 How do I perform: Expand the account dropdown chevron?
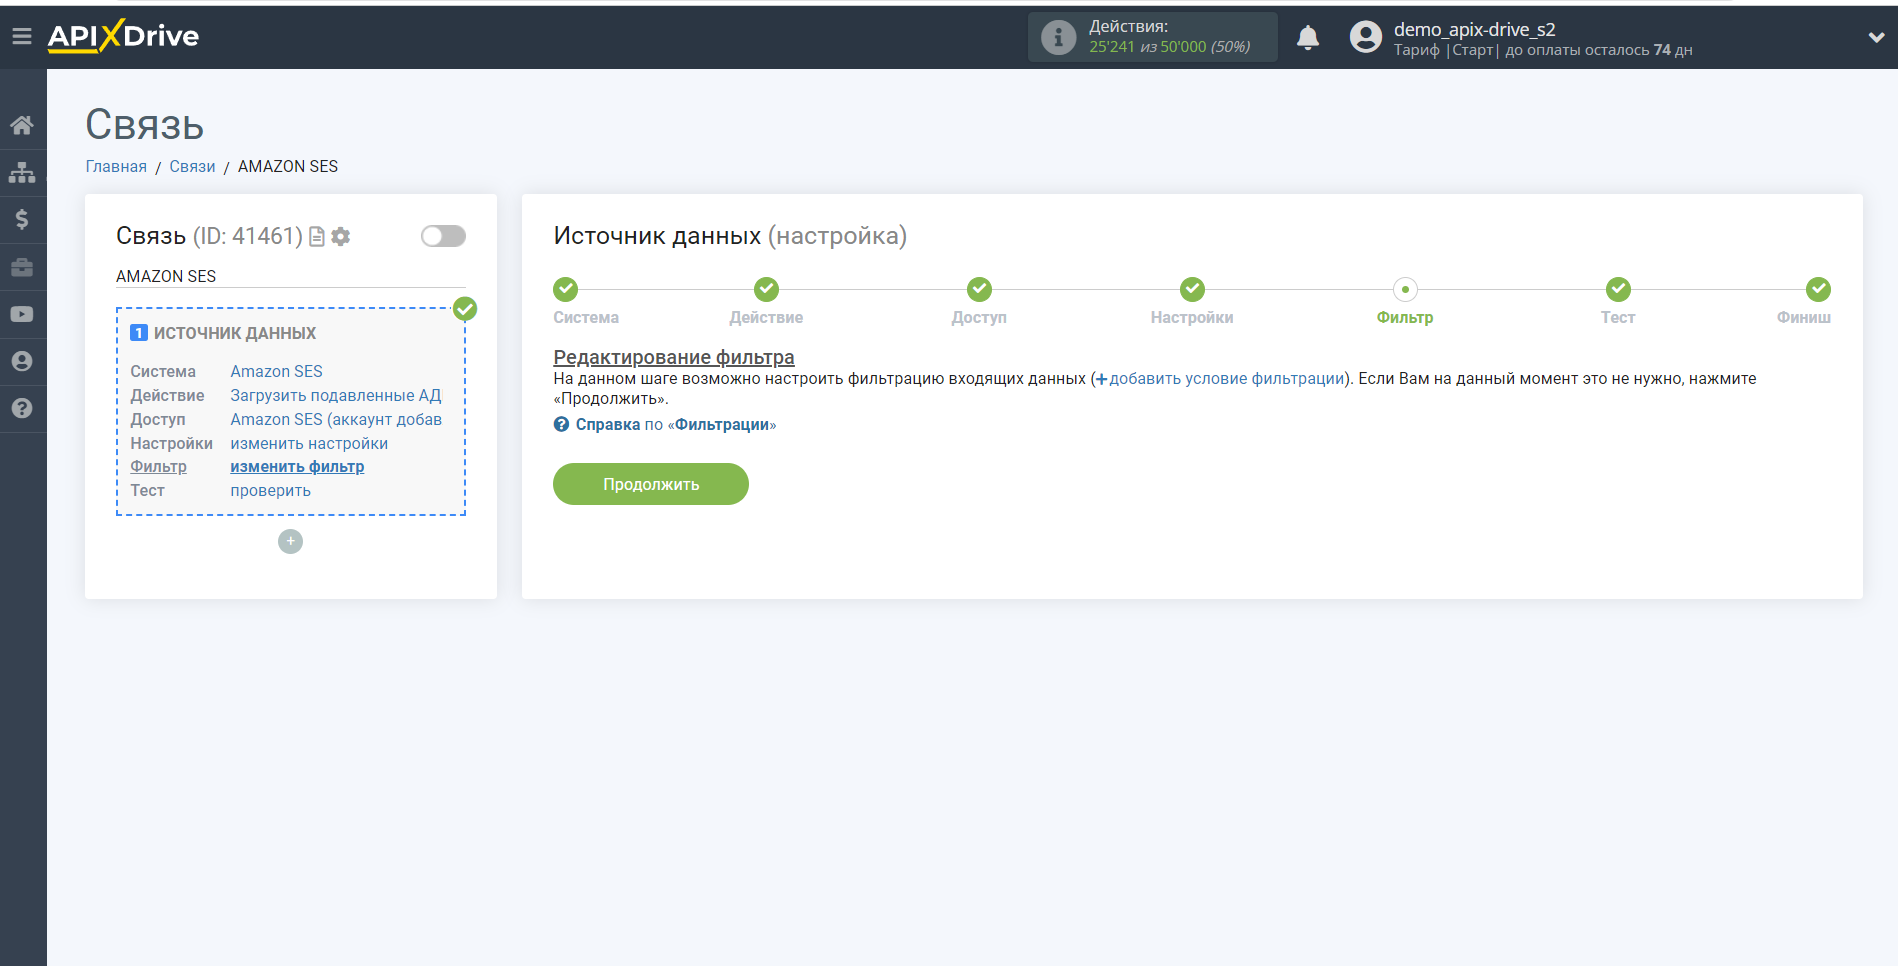tap(1876, 37)
